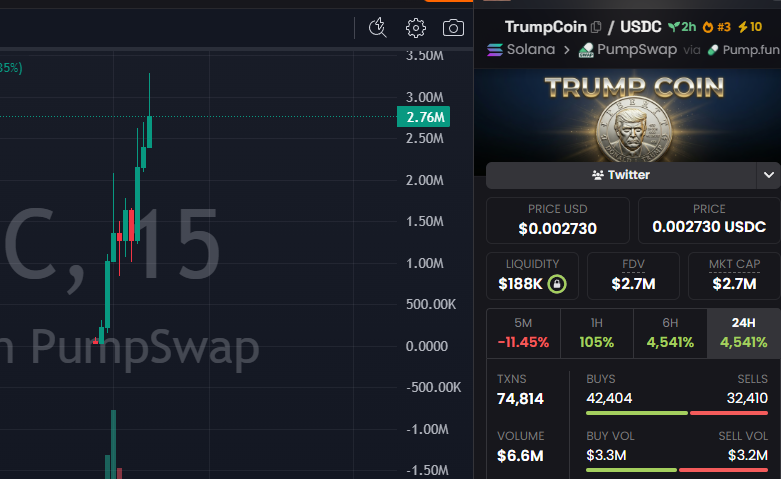
Task: Click the trending fire #3 badge
Action: point(716,27)
